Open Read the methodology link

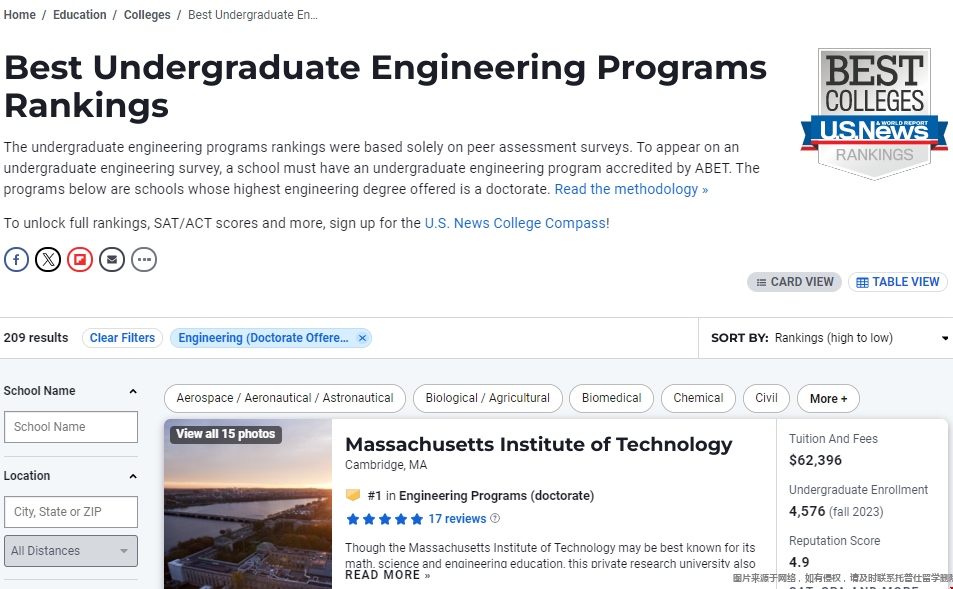tap(631, 189)
